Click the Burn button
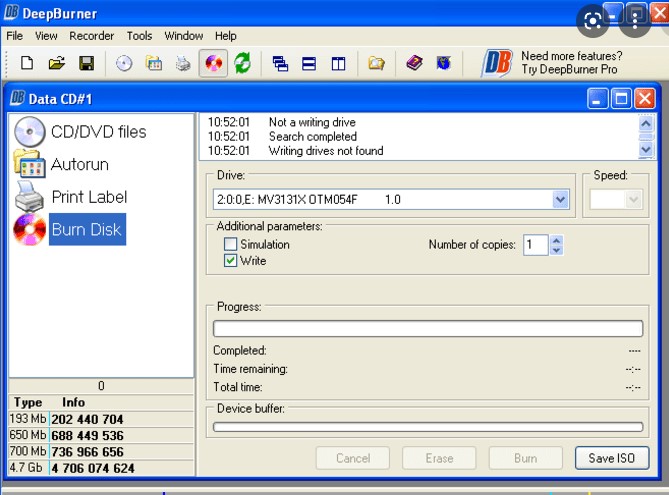Screen dimensions: 669x495 point(526,458)
